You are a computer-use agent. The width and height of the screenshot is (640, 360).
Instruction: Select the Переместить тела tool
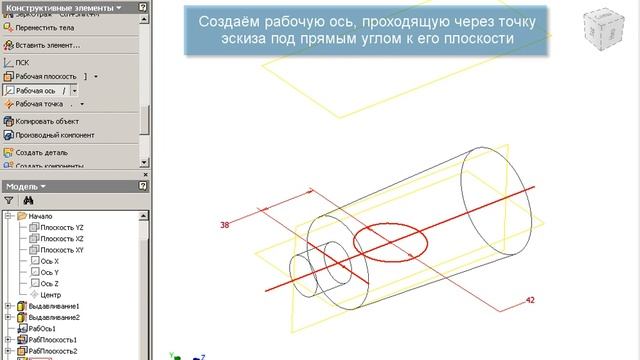39,28
